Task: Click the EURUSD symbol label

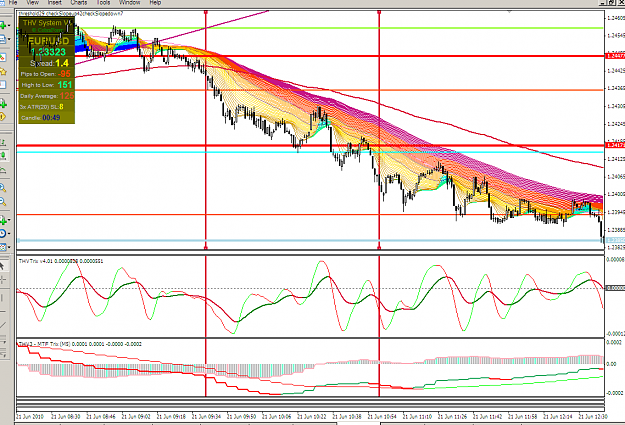Action: [48, 41]
